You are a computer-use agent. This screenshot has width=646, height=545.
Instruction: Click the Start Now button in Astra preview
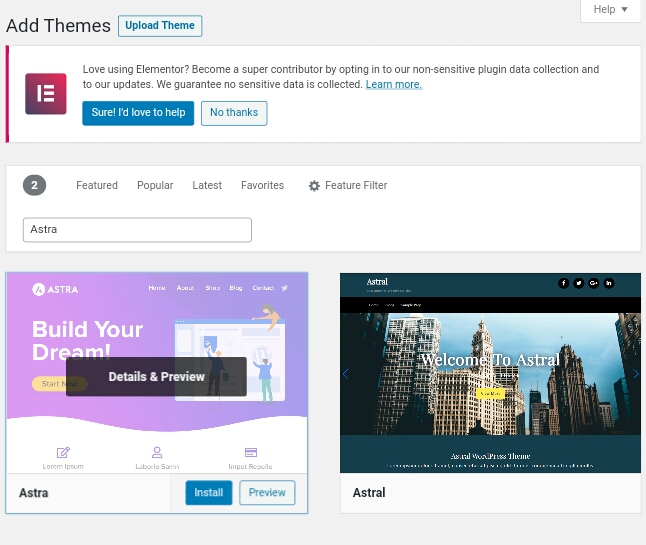(x=60, y=384)
